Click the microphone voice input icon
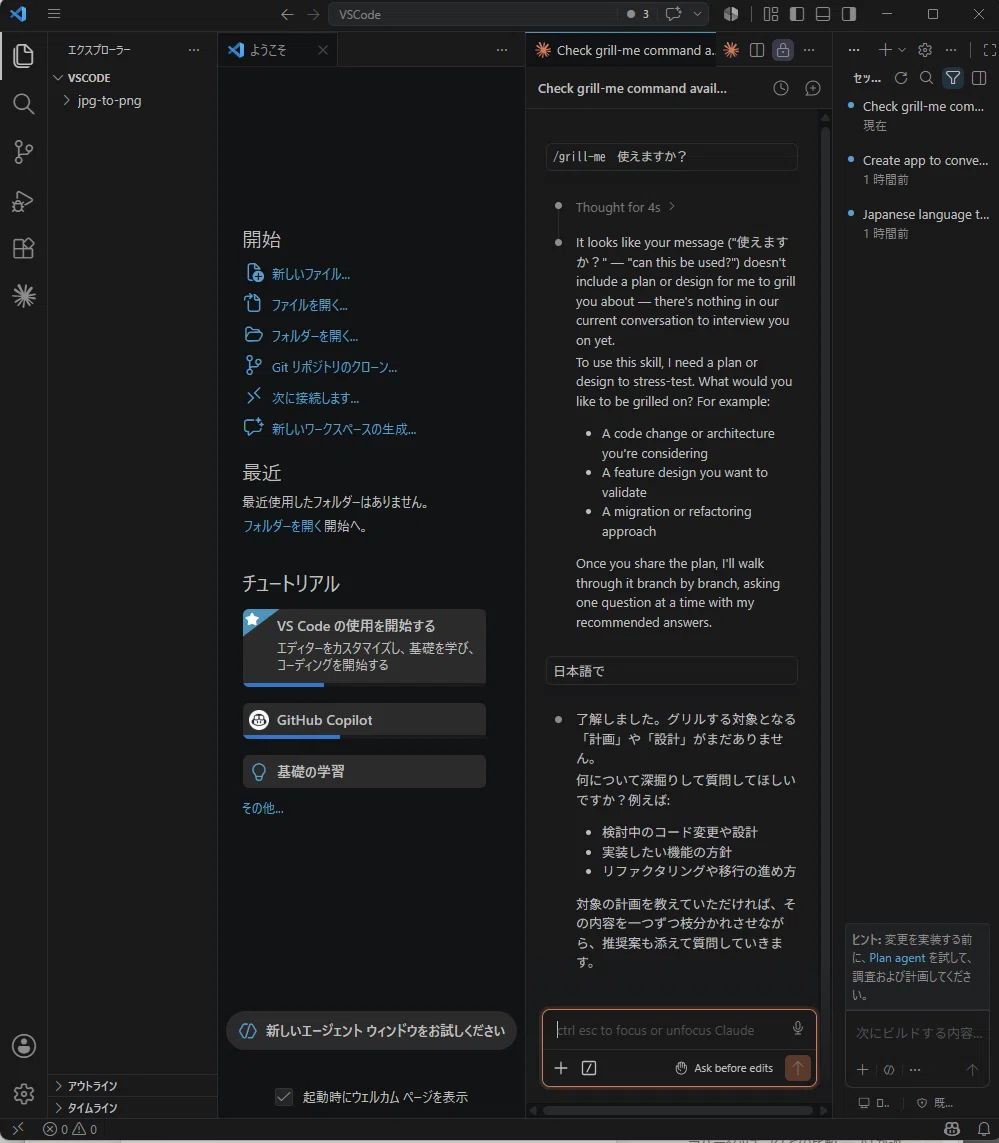Screen dimensions: 999x1143 (798, 1028)
